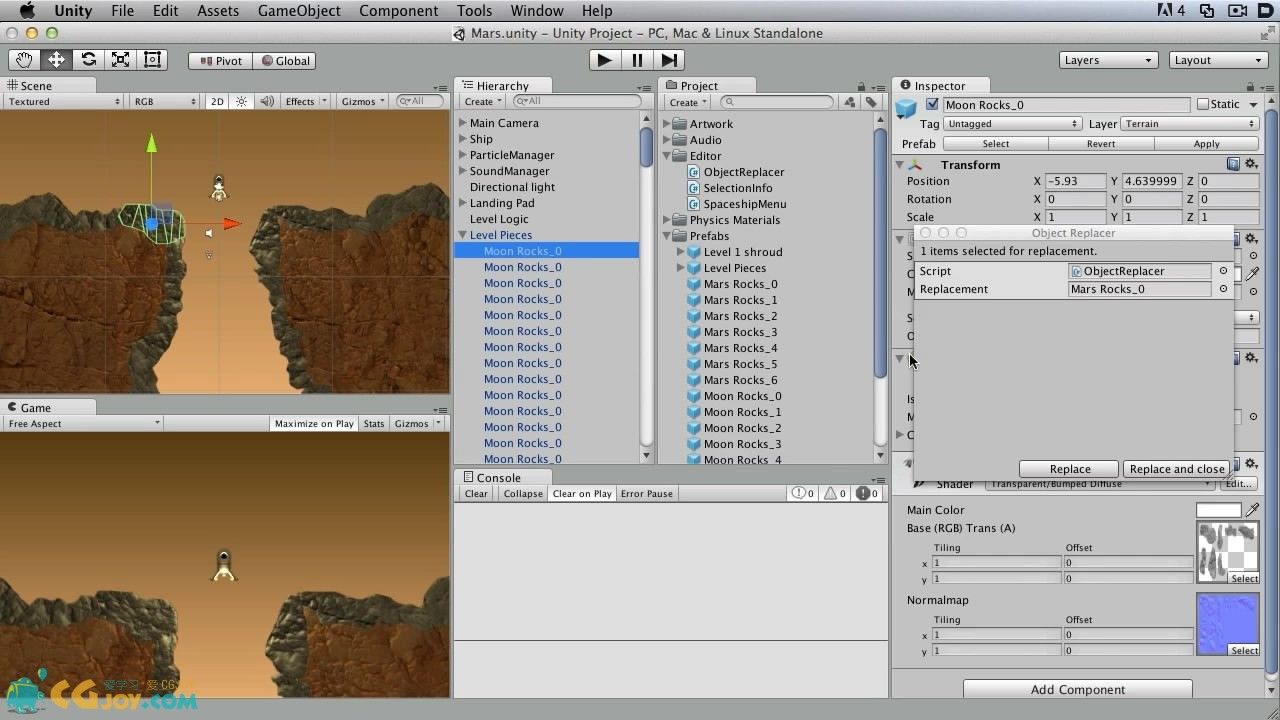The height and width of the screenshot is (720, 1280).
Task: Toggle Collapse in Console
Action: click(x=523, y=493)
